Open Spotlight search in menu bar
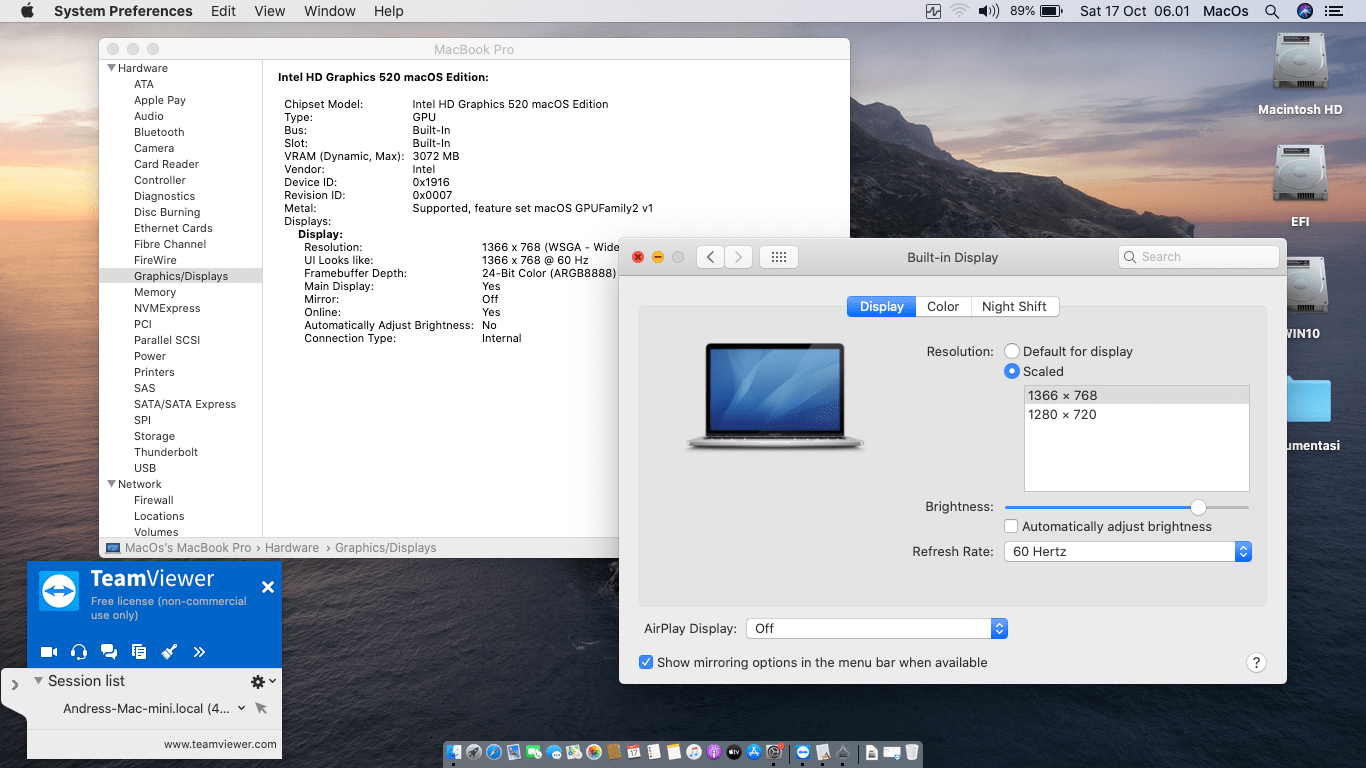Screen dimensions: 1366x768 pyautogui.click(x=1272, y=11)
